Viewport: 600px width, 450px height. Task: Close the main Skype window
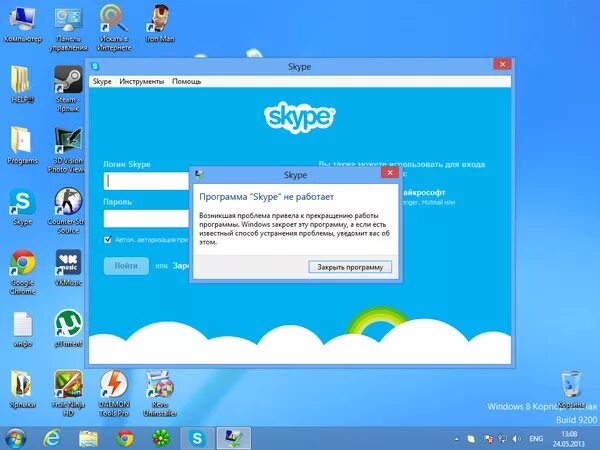tap(502, 64)
